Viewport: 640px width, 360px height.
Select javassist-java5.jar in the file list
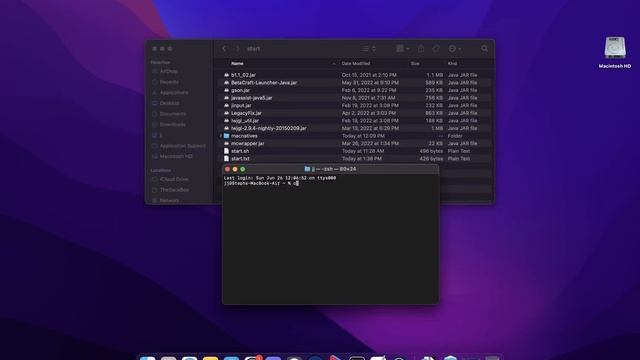coord(251,98)
